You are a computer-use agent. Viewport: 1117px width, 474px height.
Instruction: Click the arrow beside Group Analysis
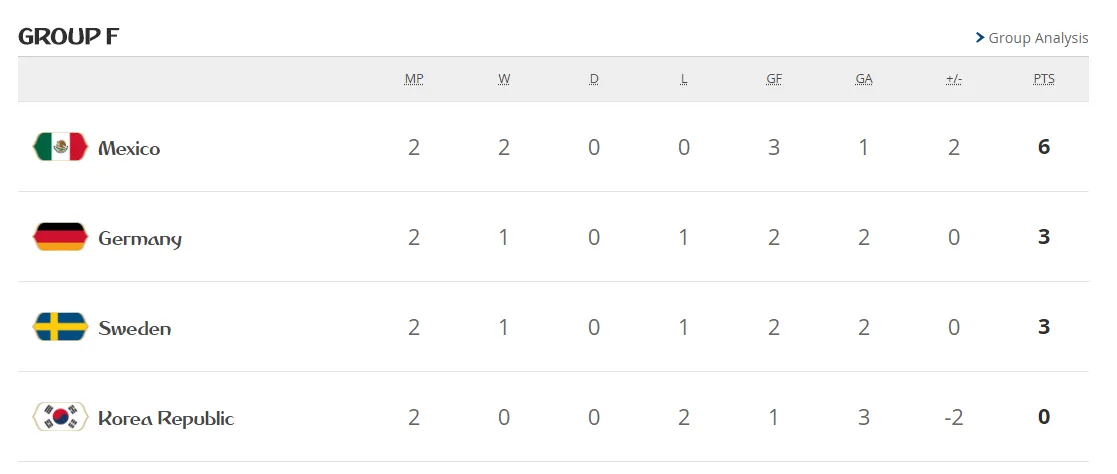click(980, 37)
